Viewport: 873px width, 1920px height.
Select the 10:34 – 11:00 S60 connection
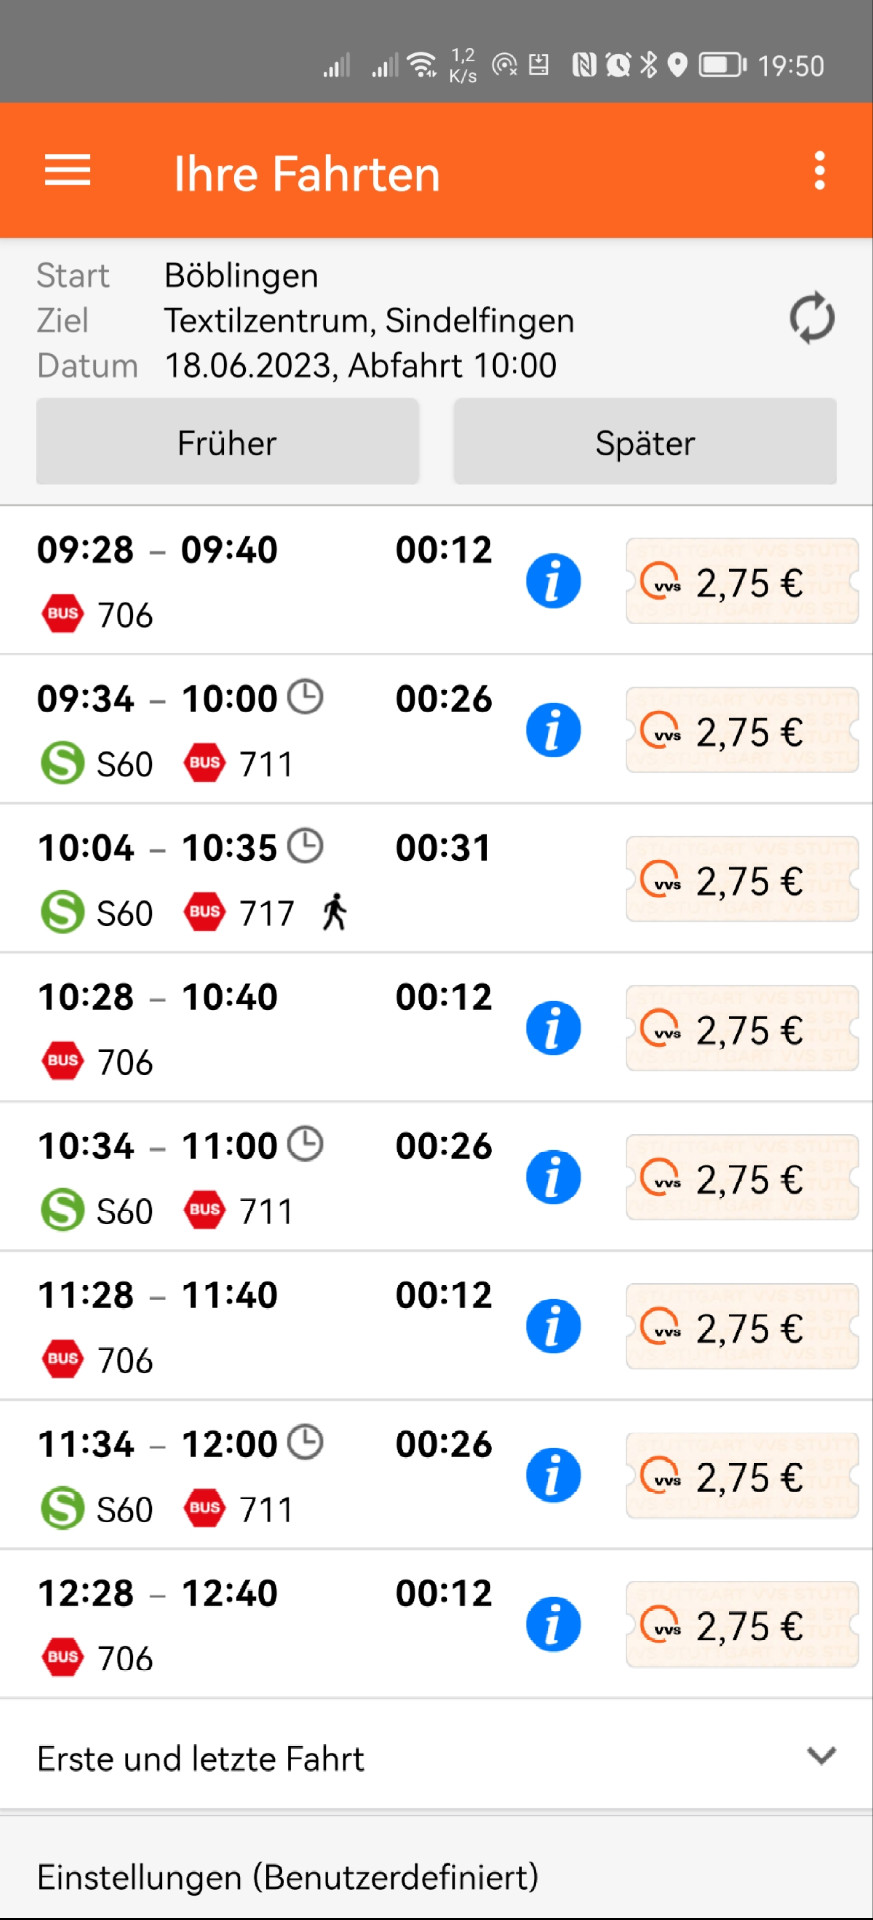260,1177
